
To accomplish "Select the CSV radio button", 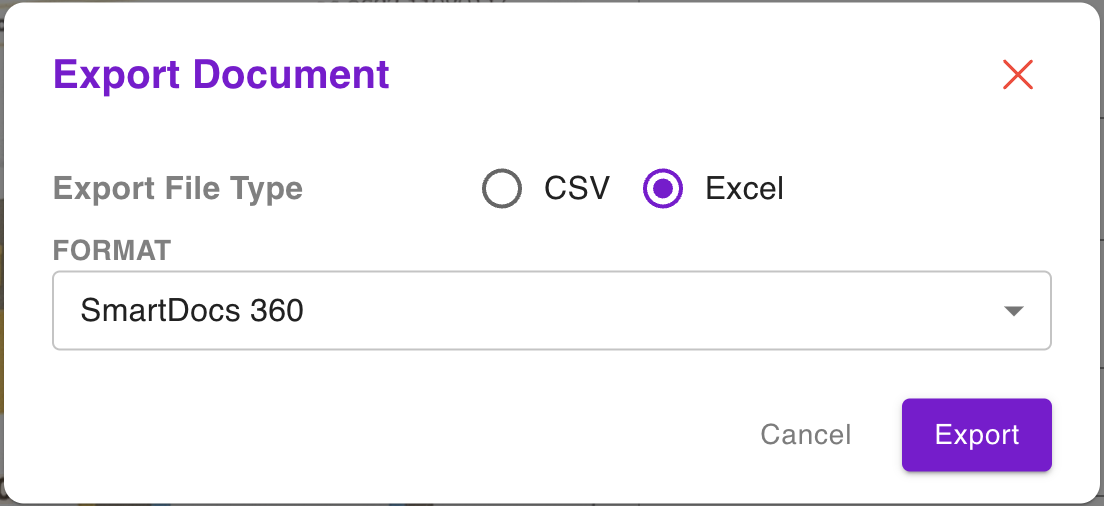I will tap(501, 189).
